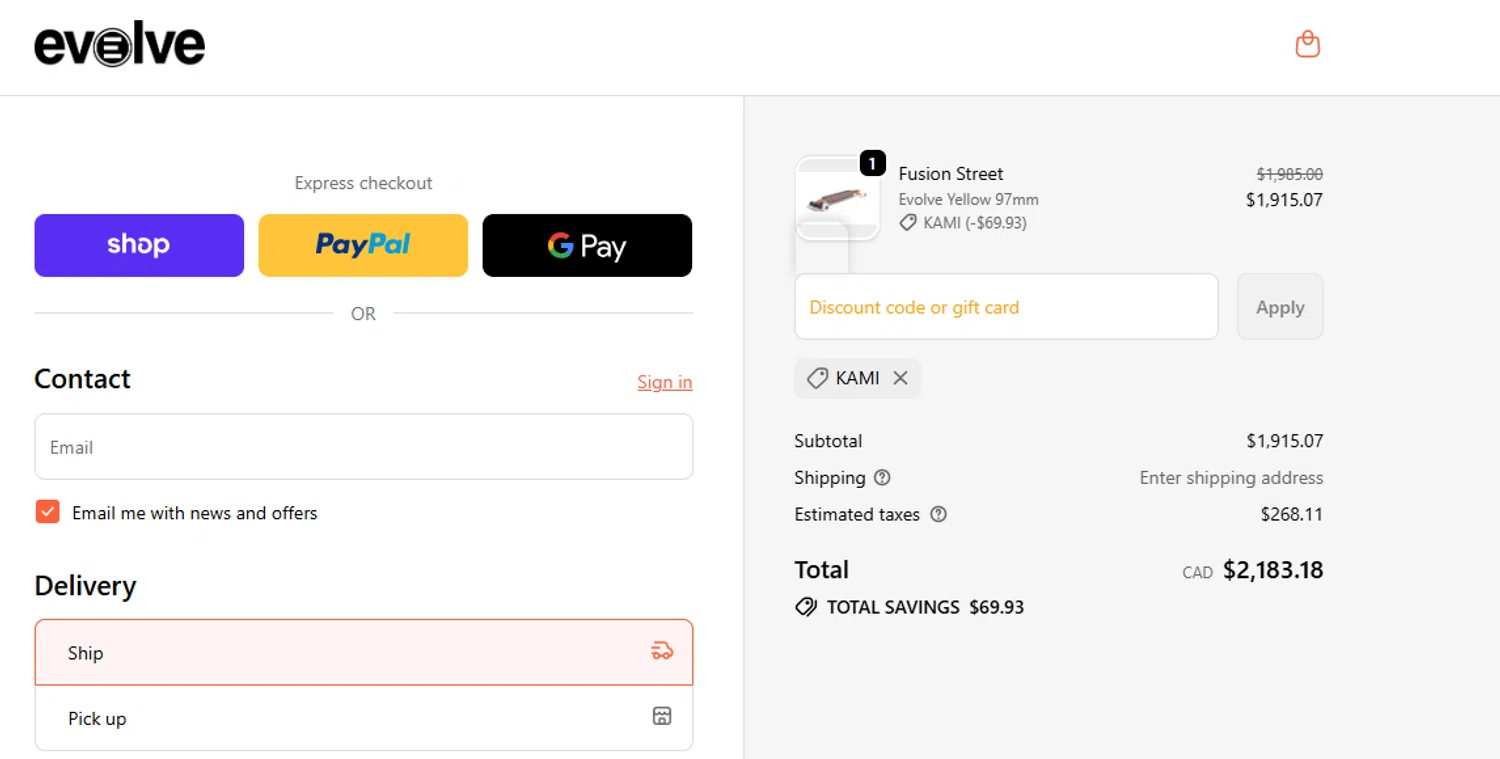Click the Subtotal label

(828, 441)
